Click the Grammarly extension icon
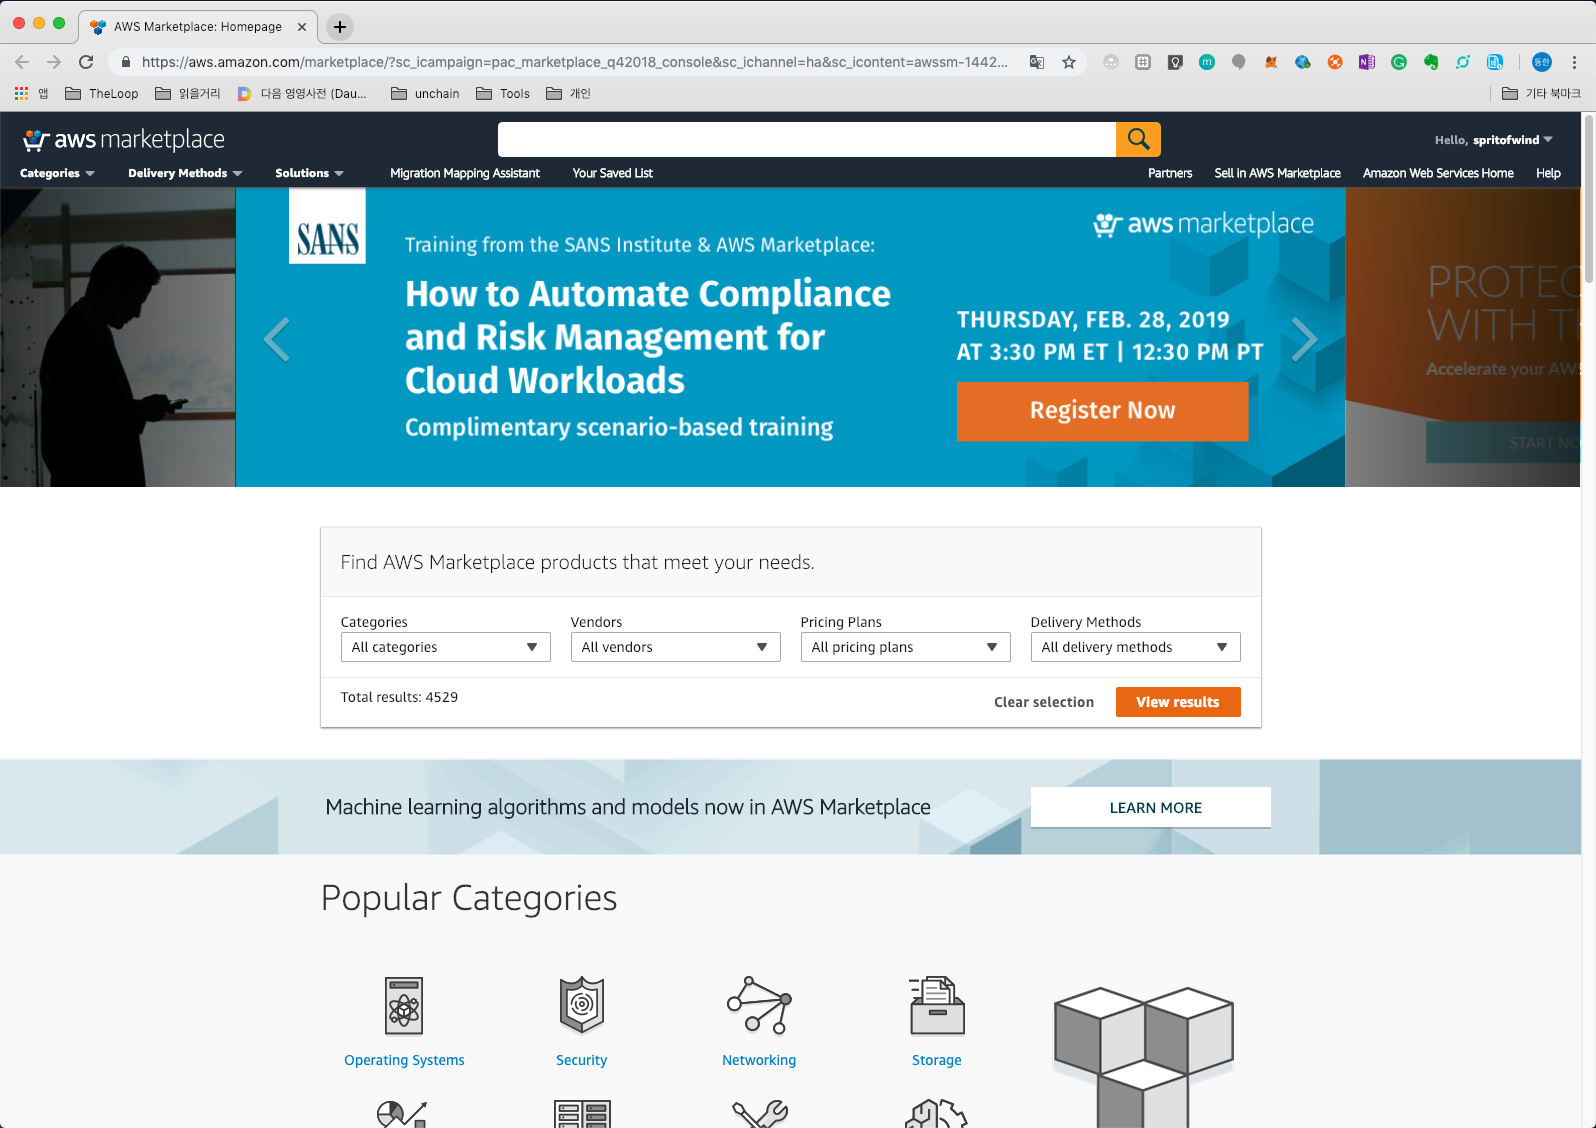Image resolution: width=1596 pixels, height=1128 pixels. (1399, 62)
